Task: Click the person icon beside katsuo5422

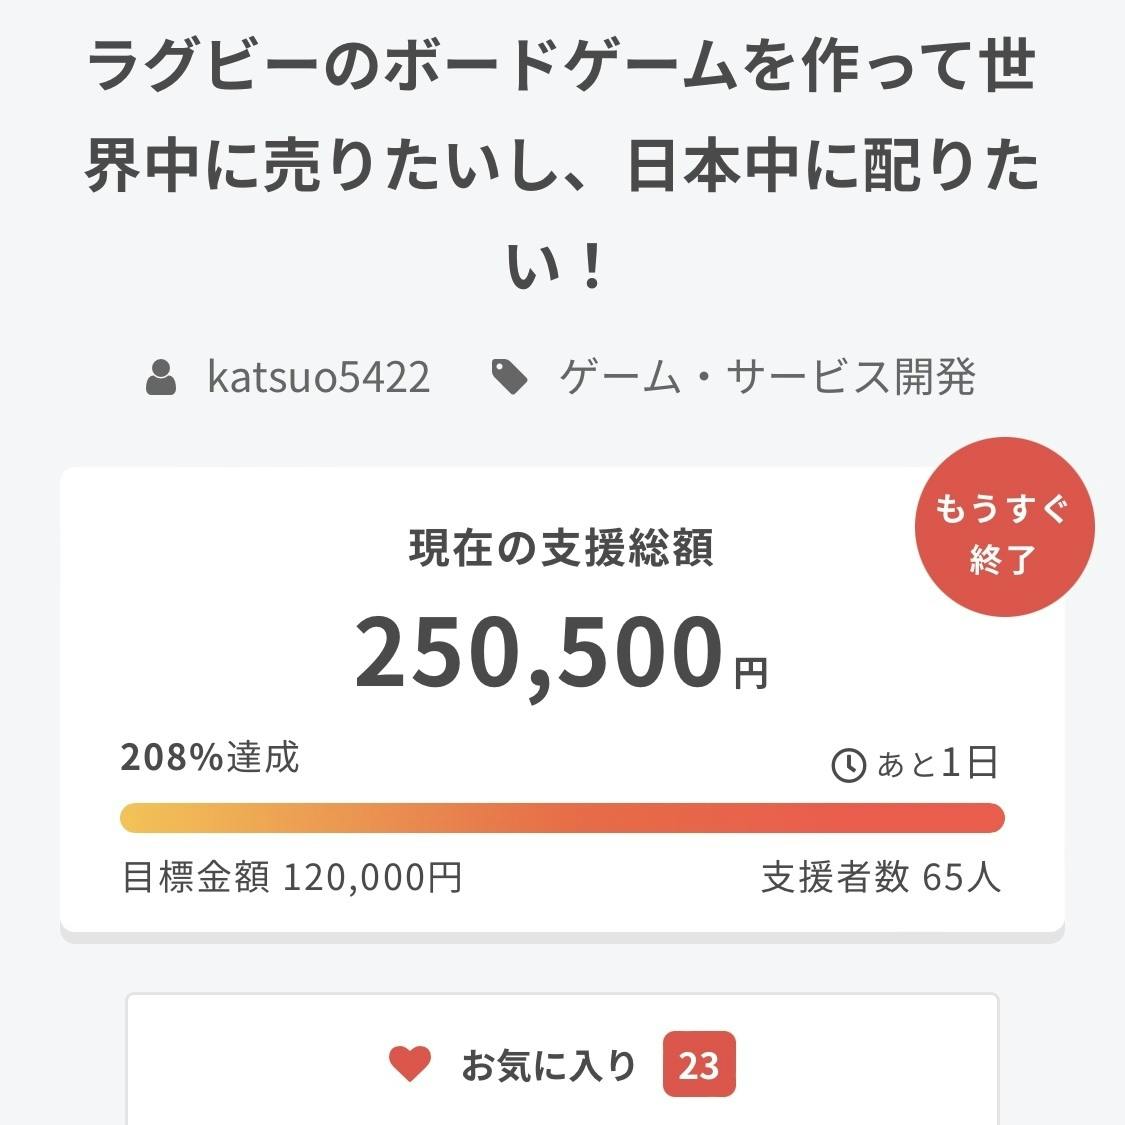Action: [161, 378]
